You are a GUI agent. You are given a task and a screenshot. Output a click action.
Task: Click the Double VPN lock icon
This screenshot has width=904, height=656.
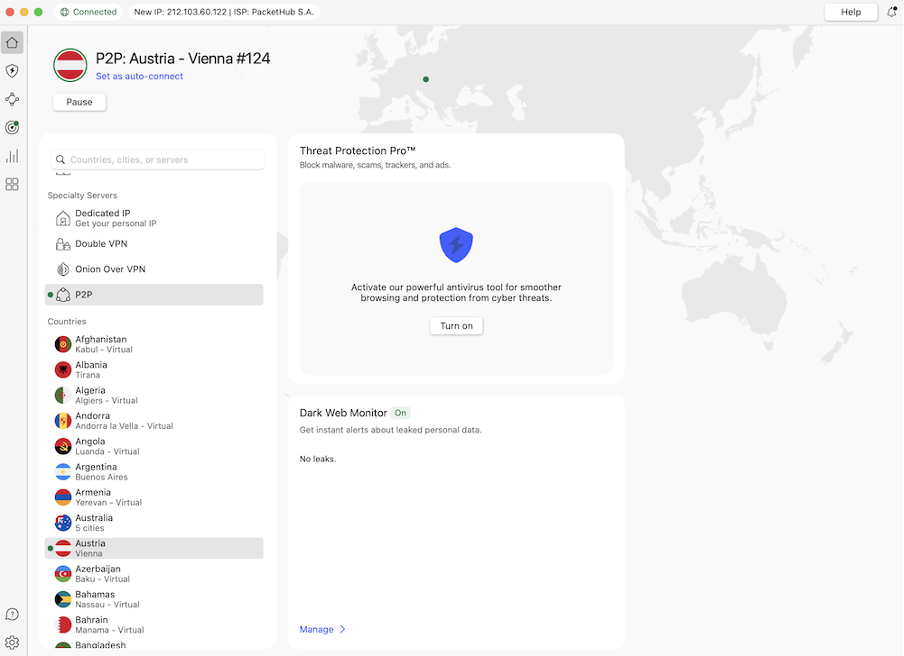63,244
